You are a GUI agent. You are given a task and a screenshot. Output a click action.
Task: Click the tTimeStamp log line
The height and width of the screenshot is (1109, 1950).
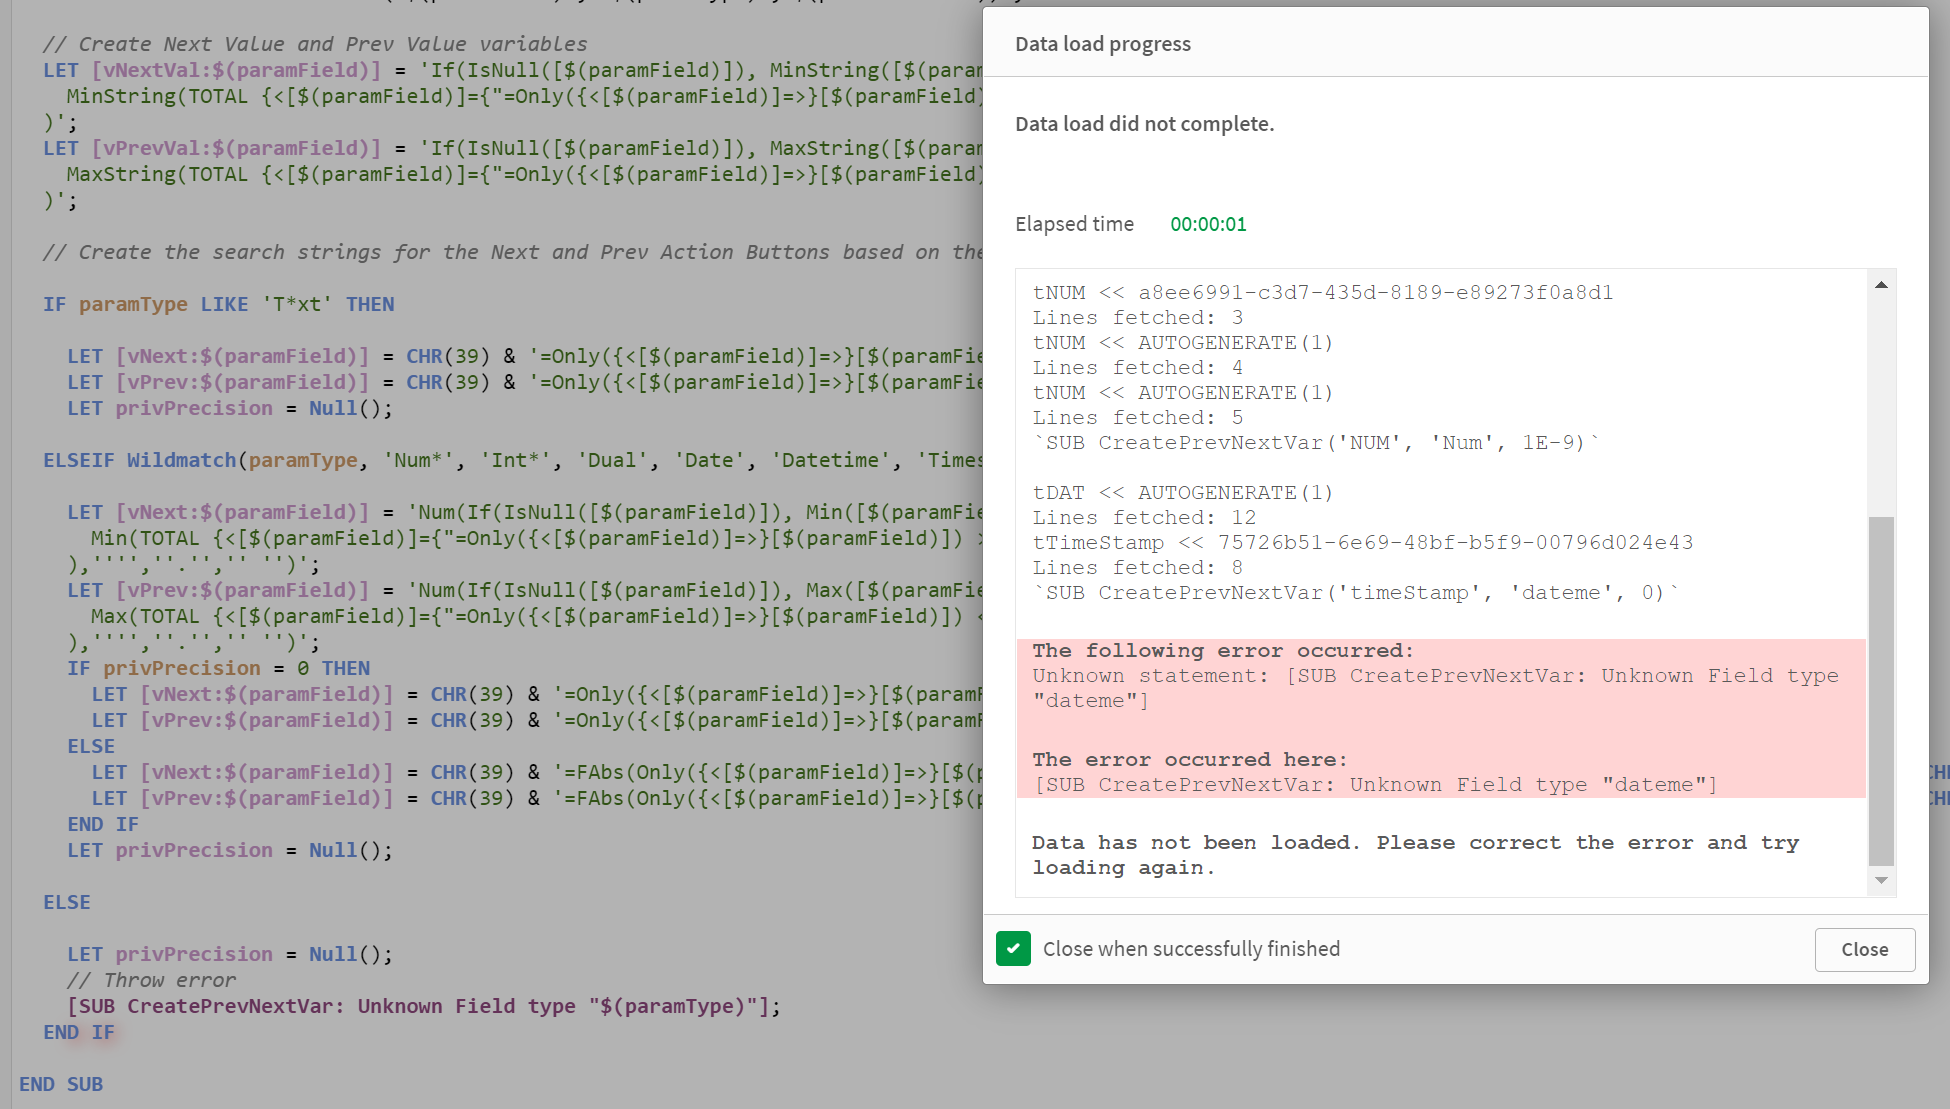point(1362,542)
